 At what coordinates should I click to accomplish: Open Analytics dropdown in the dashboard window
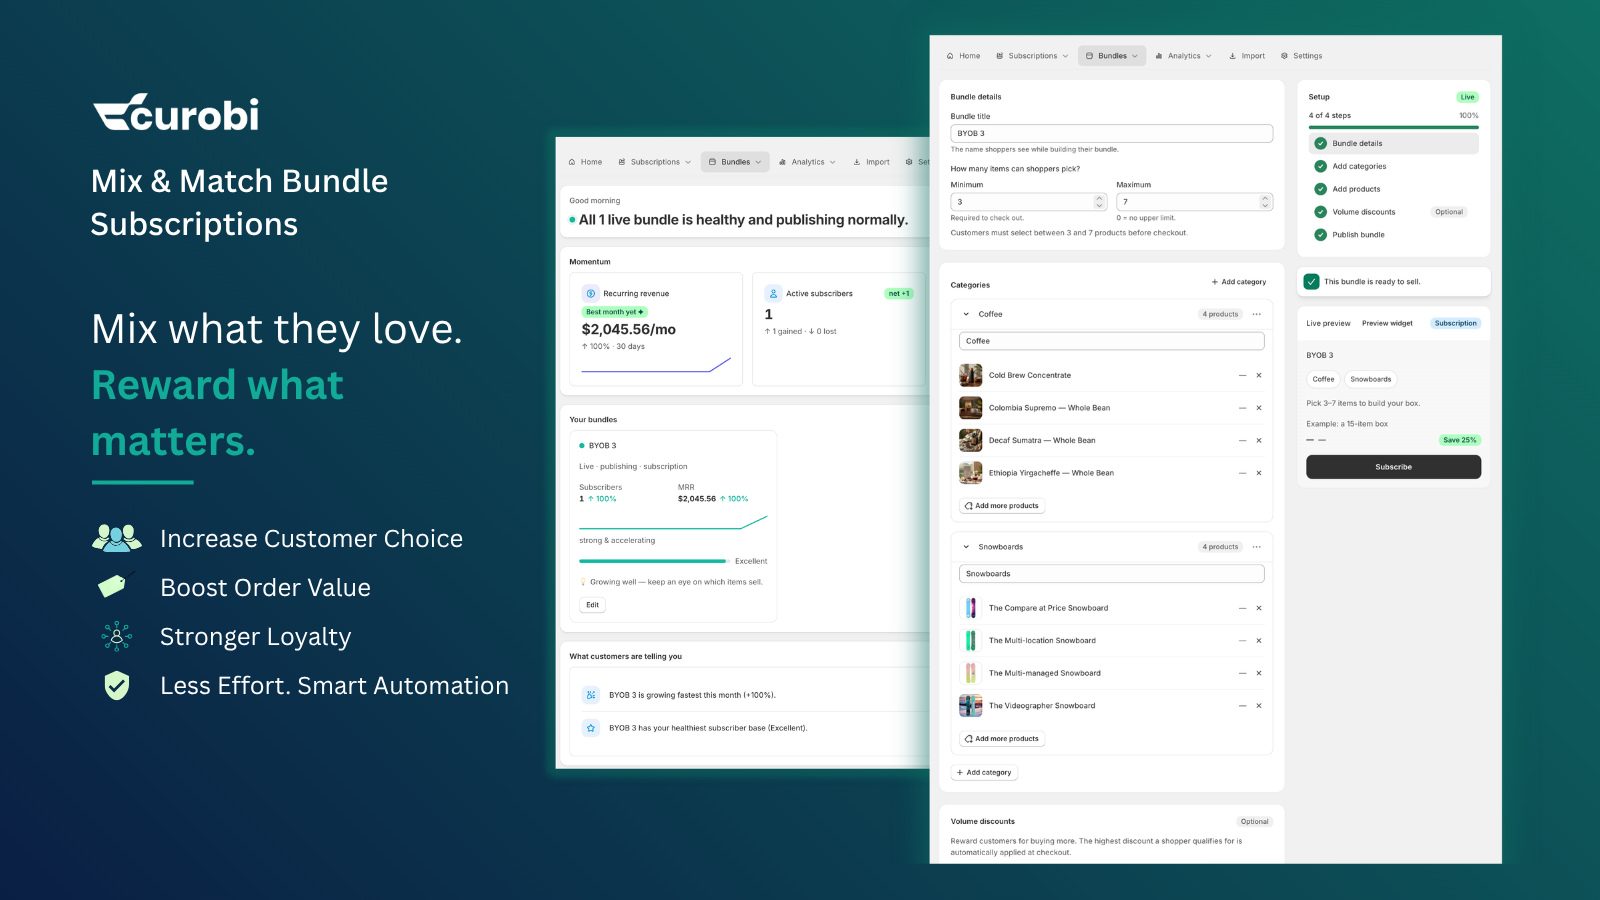807,162
